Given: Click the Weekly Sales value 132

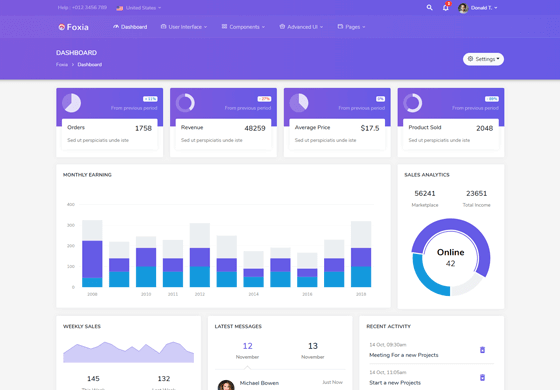Looking at the screenshot, I should coord(164,379).
